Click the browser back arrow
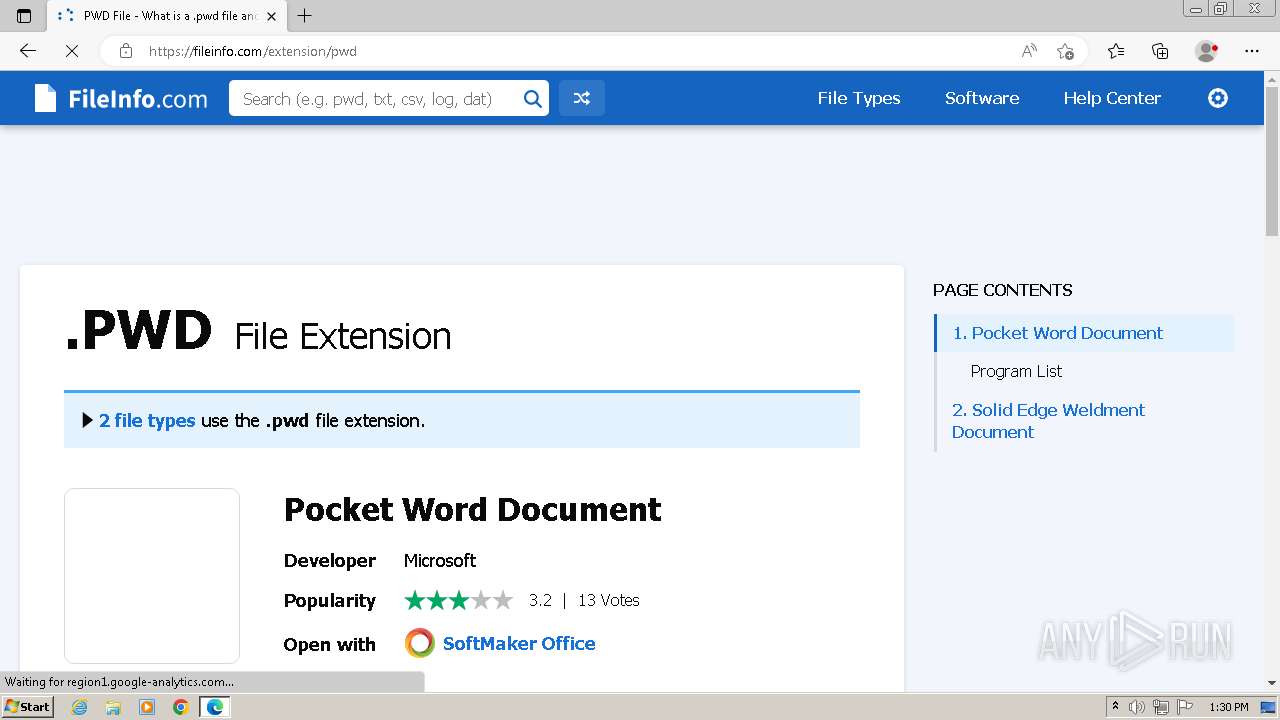This screenshot has height=720, width=1280. coord(28,51)
